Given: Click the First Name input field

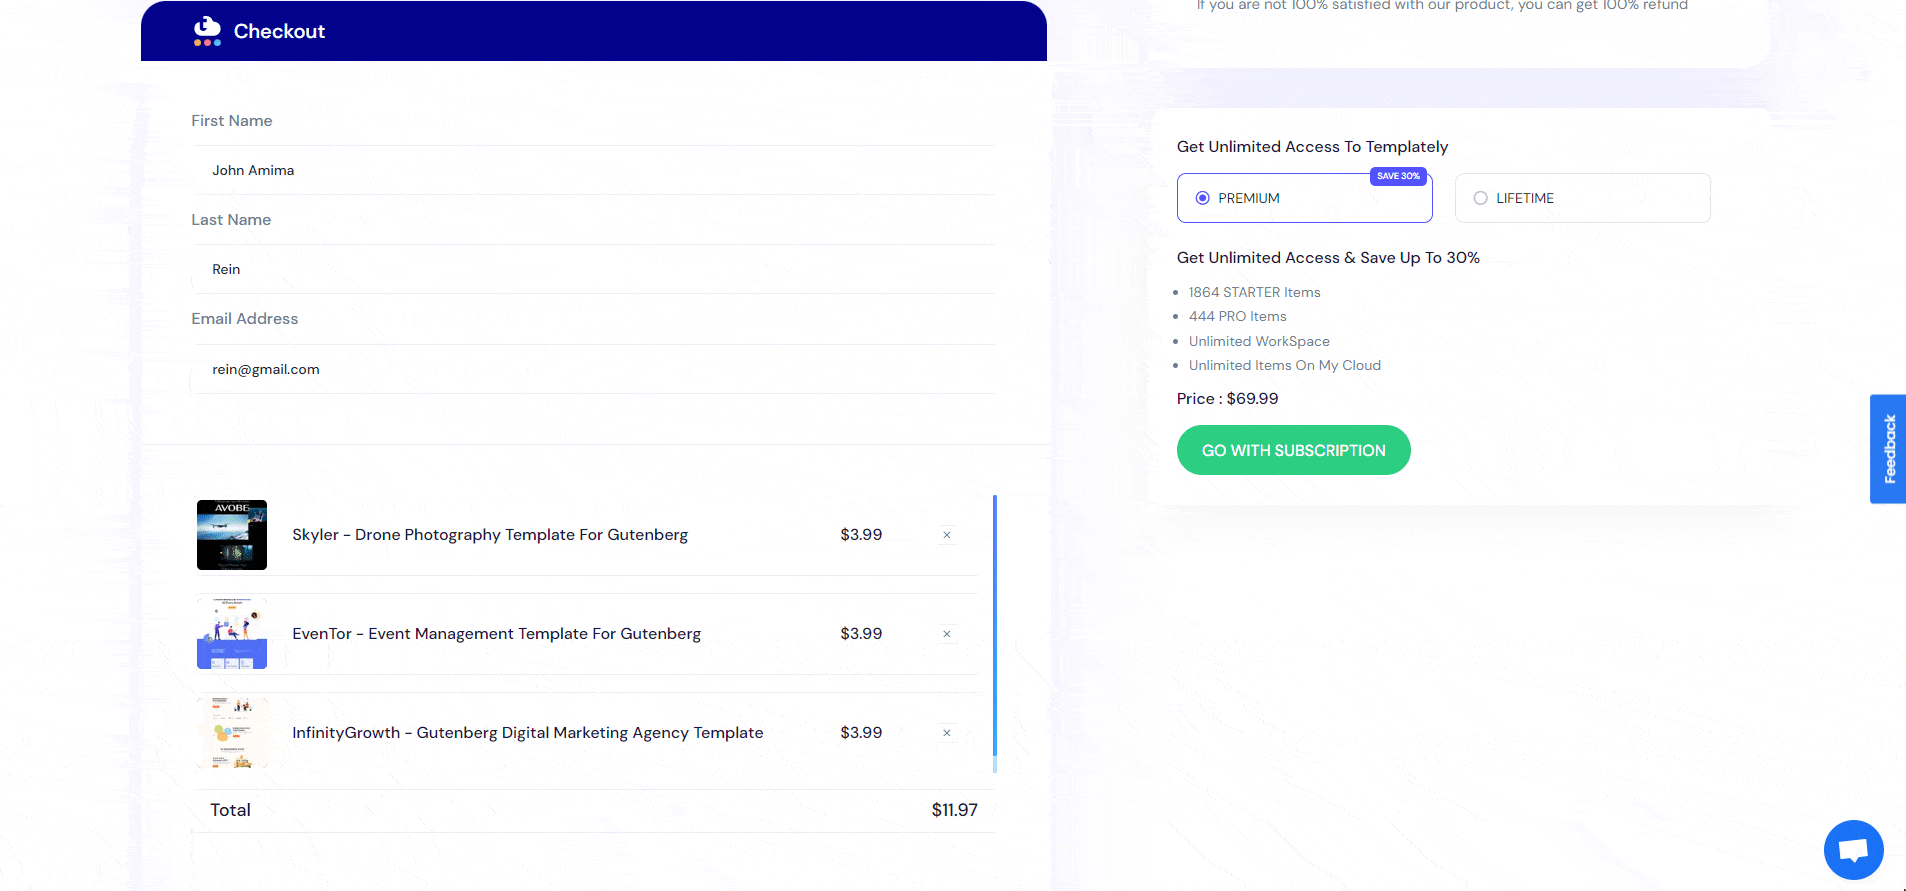Looking at the screenshot, I should pyautogui.click(x=594, y=170).
